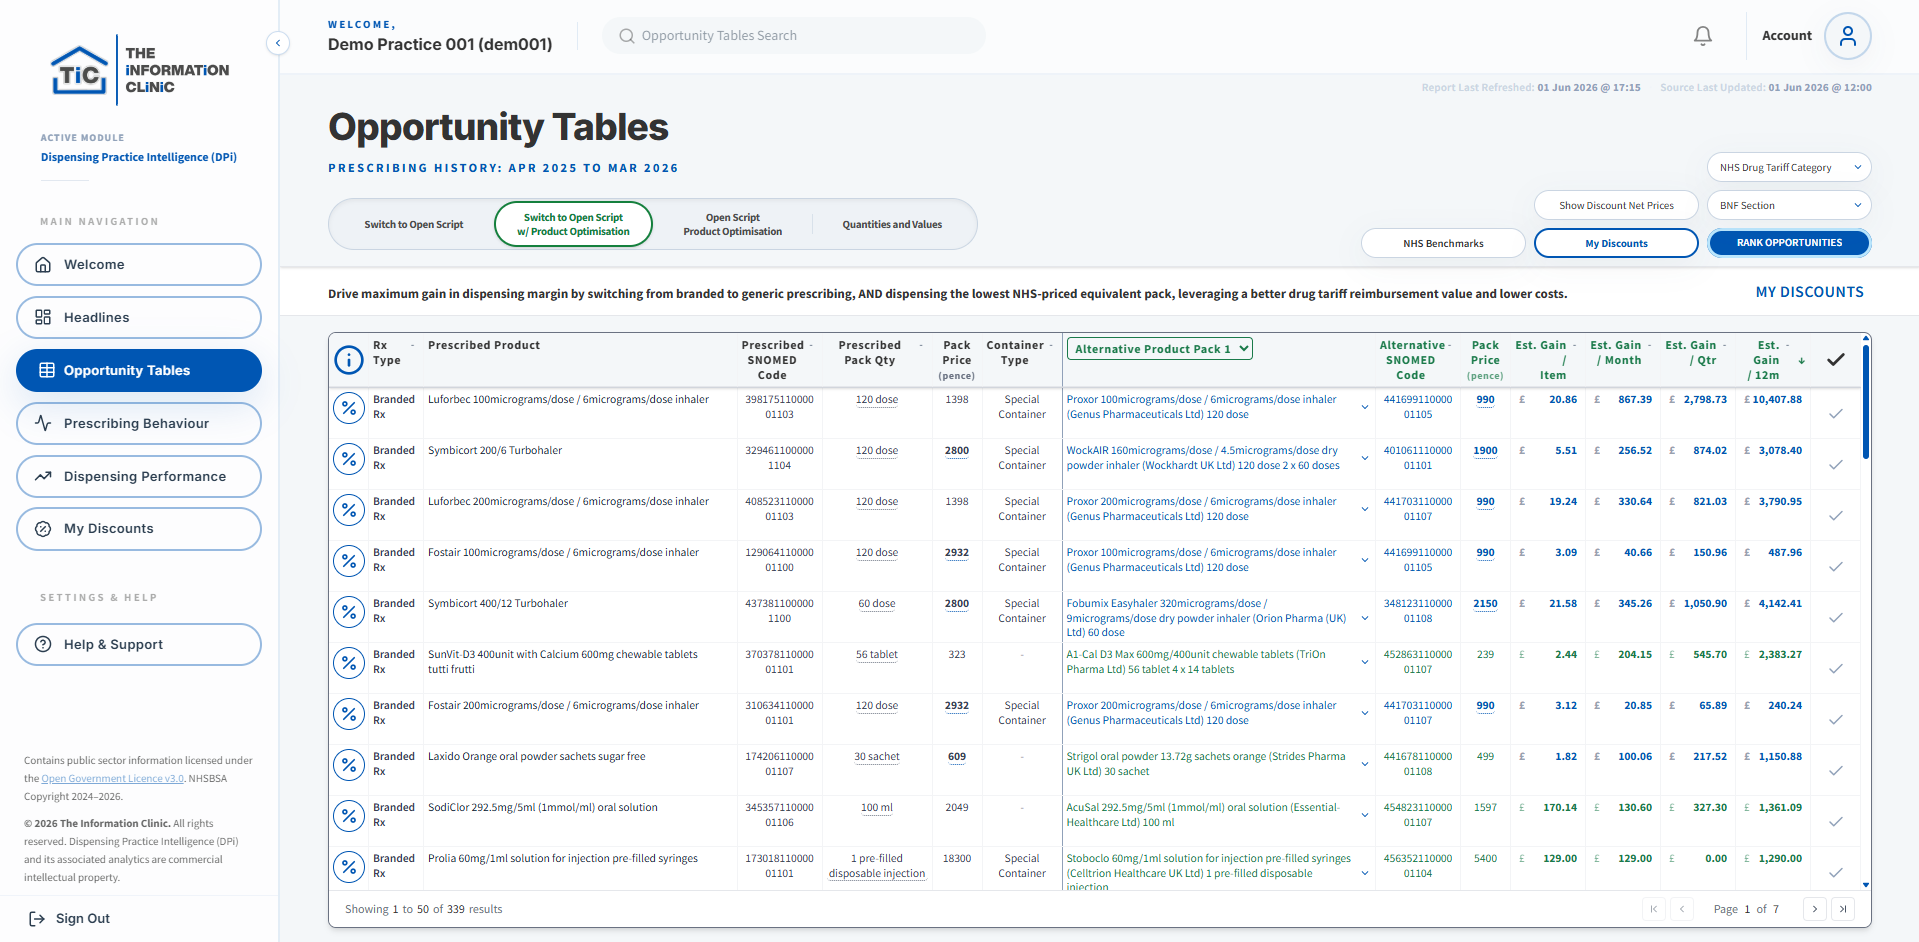The image size is (1919, 942).
Task: Open Help & Support
Action: pos(139,645)
